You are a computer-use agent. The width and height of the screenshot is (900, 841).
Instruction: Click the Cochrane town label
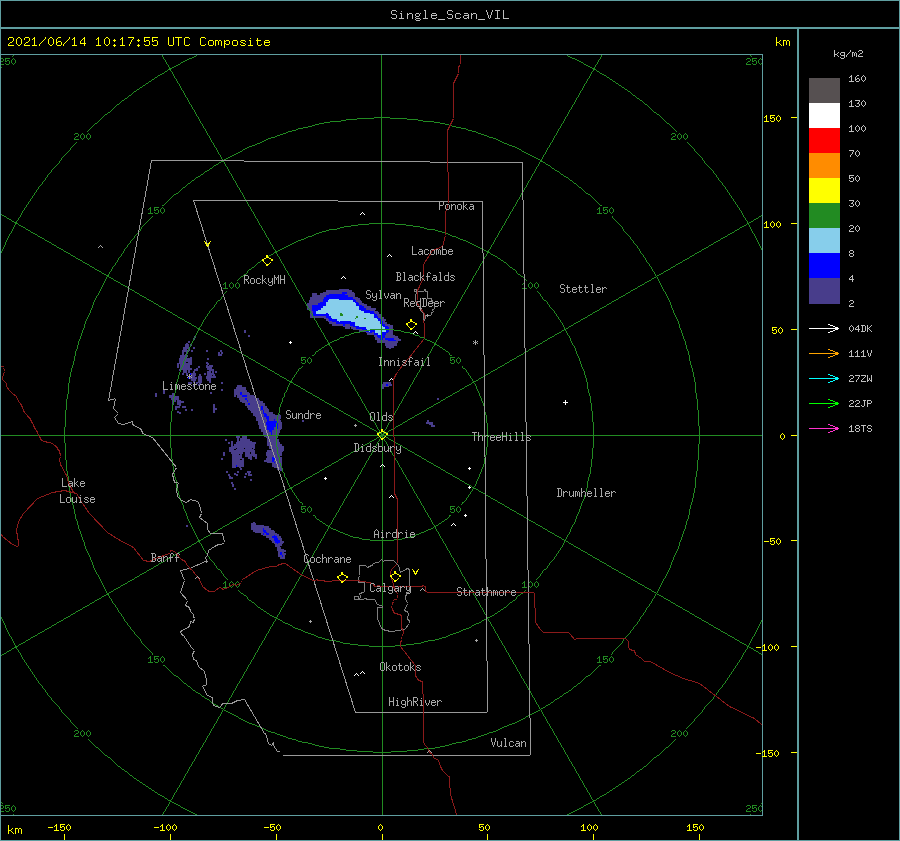tap(327, 559)
